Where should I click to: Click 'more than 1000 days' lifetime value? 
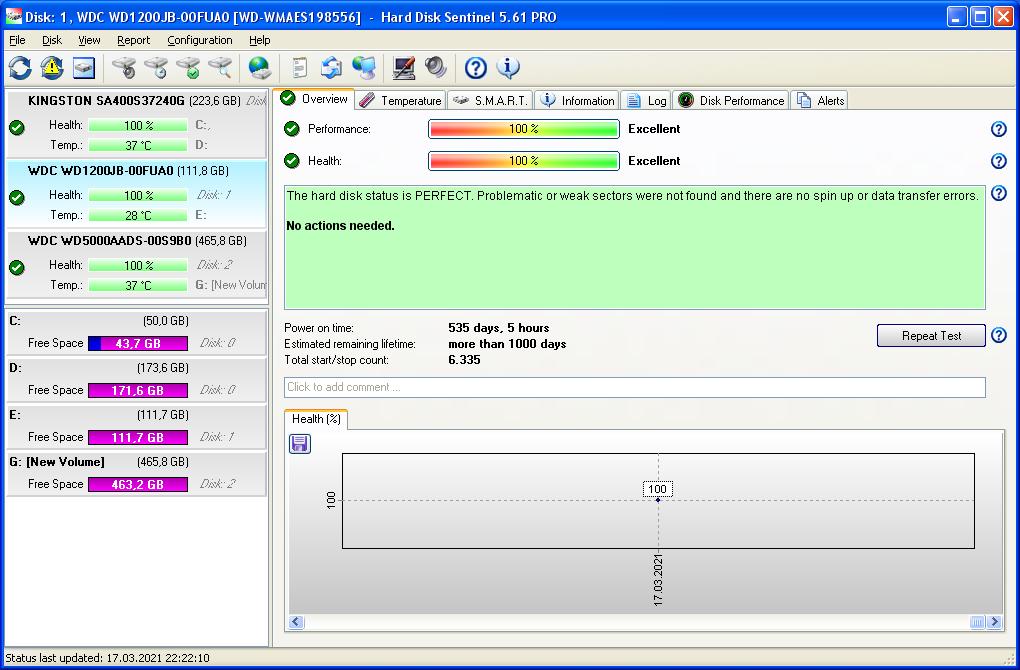(x=507, y=344)
